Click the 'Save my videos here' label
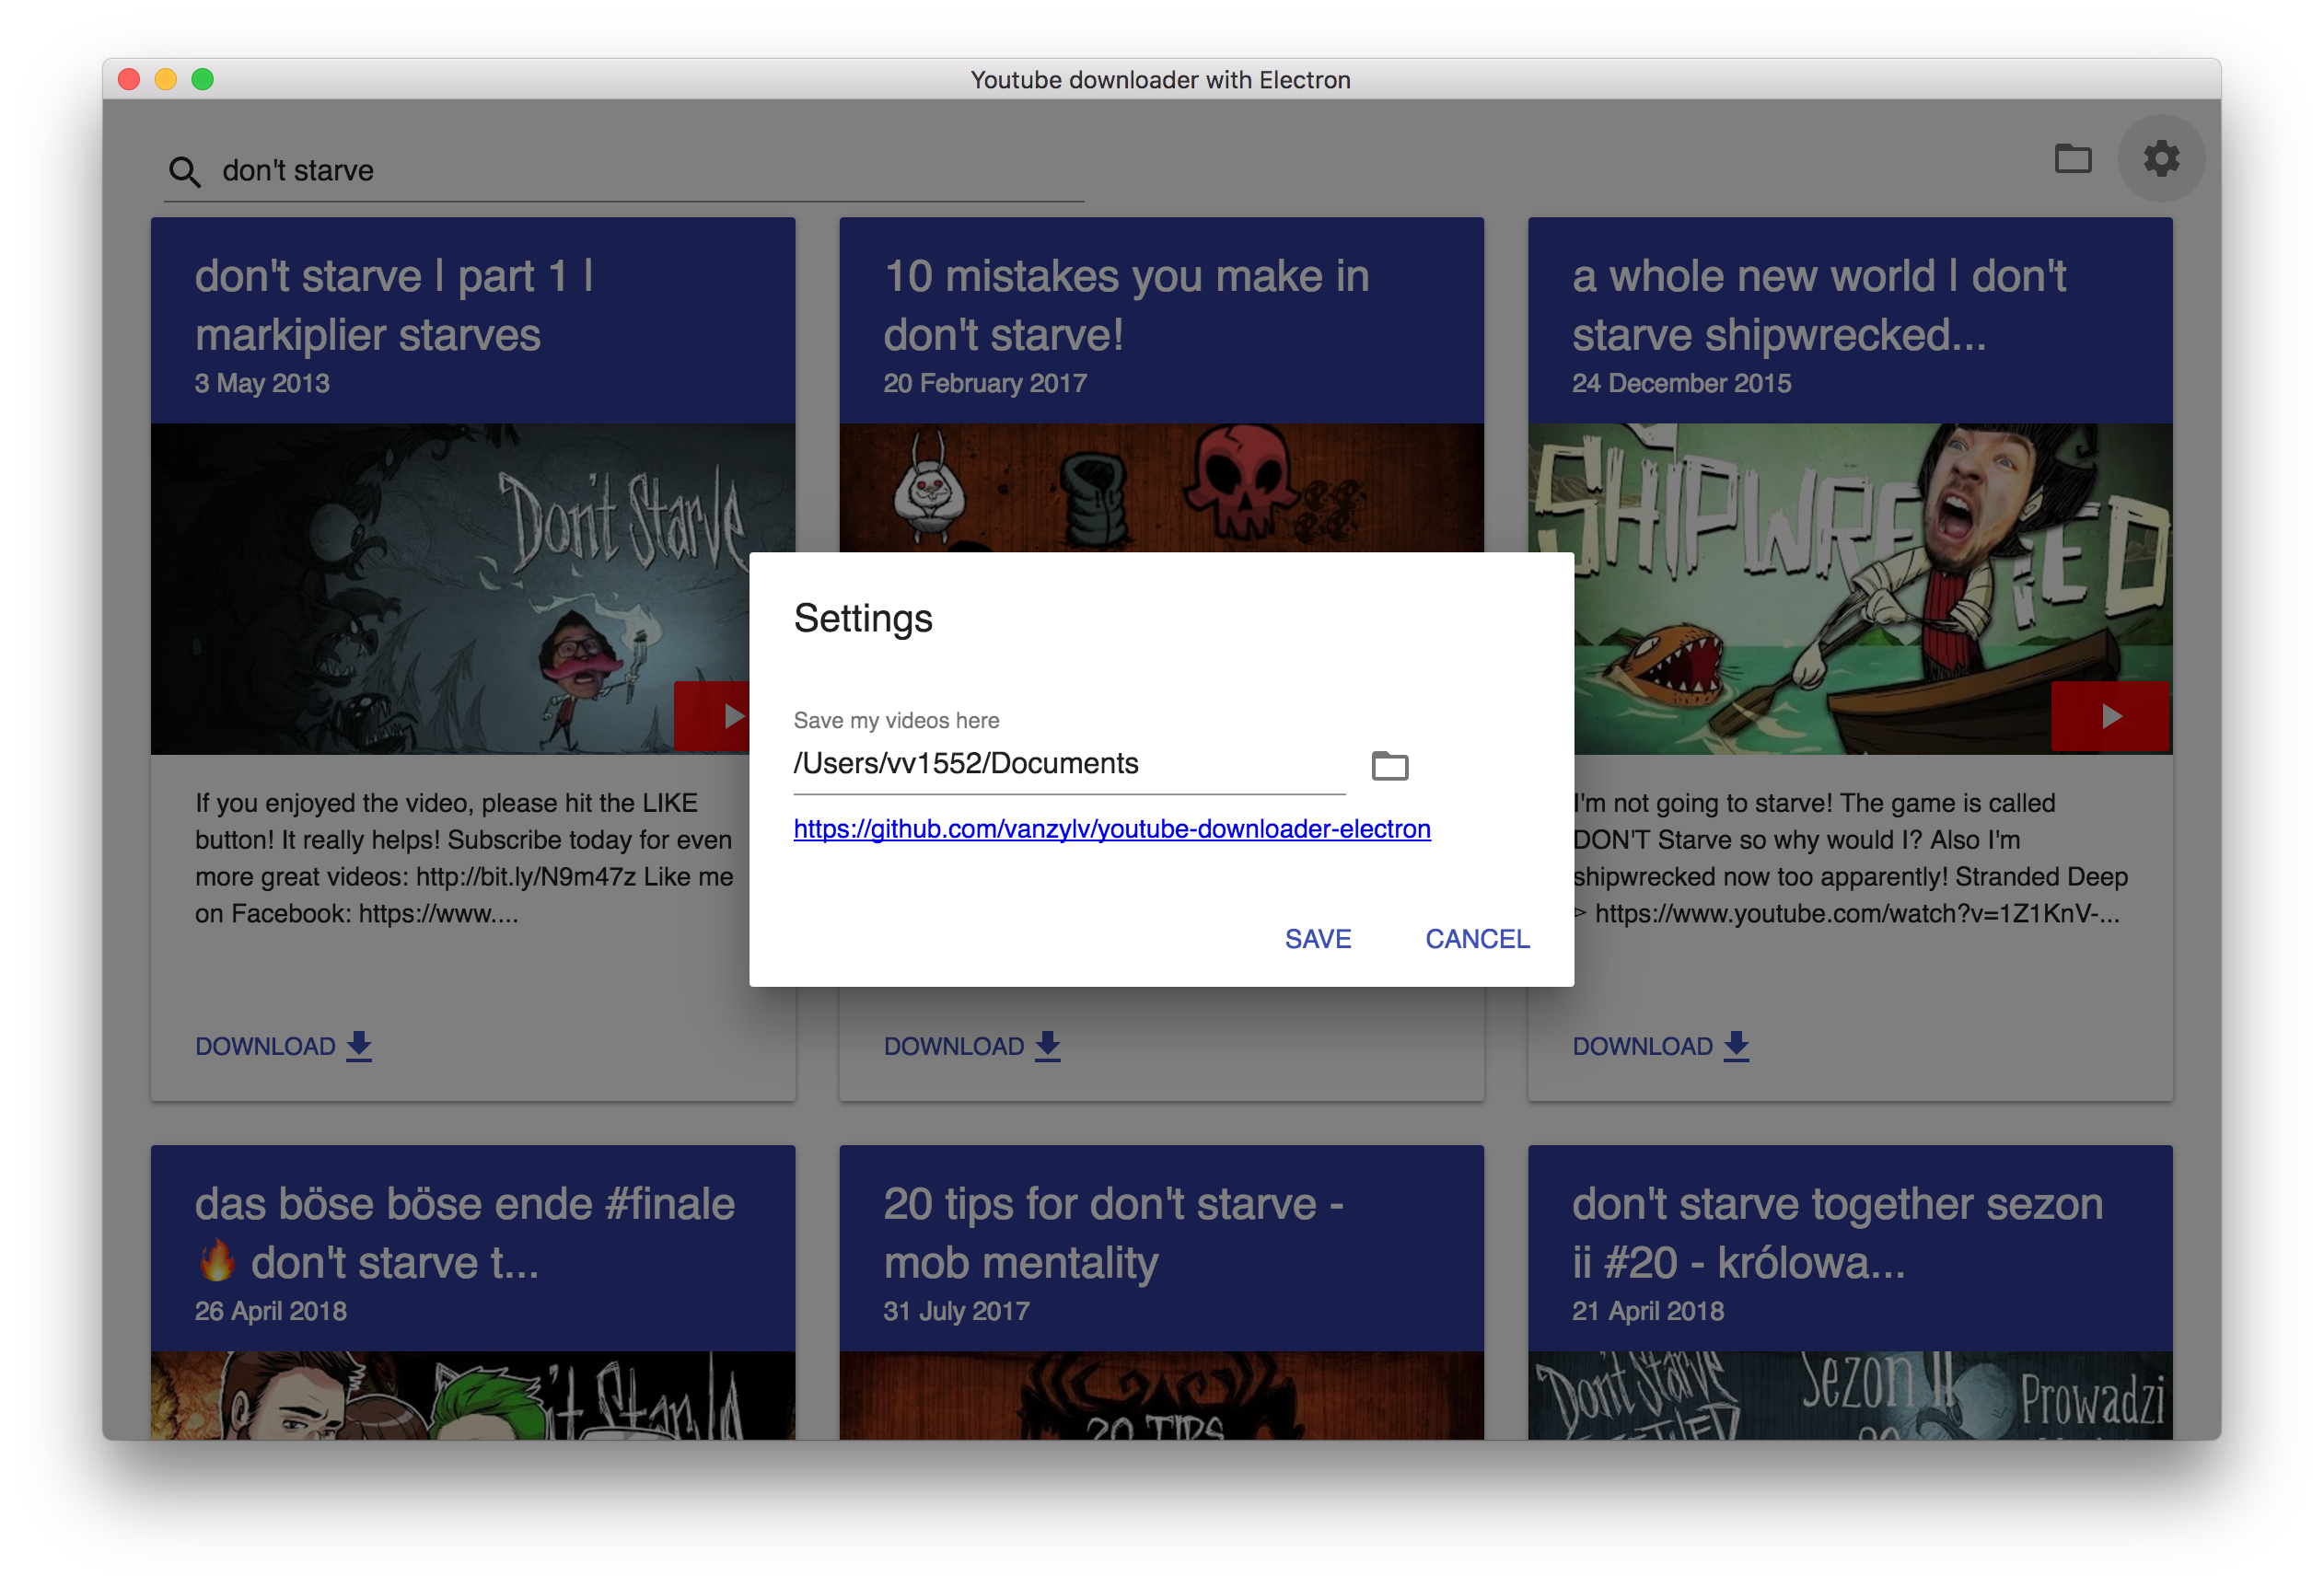The width and height of the screenshot is (2324, 1587). [896, 720]
